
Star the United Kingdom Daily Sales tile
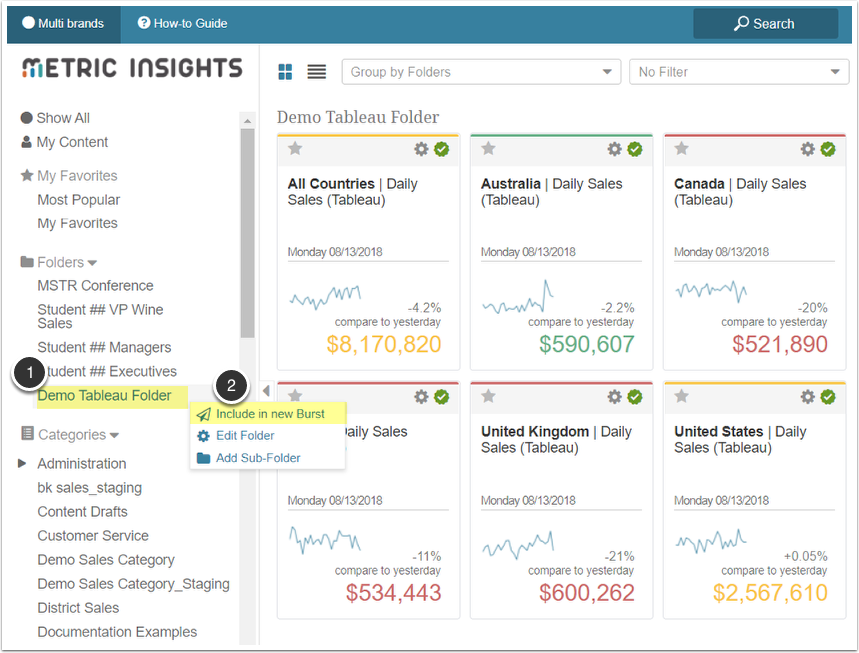[x=488, y=397]
